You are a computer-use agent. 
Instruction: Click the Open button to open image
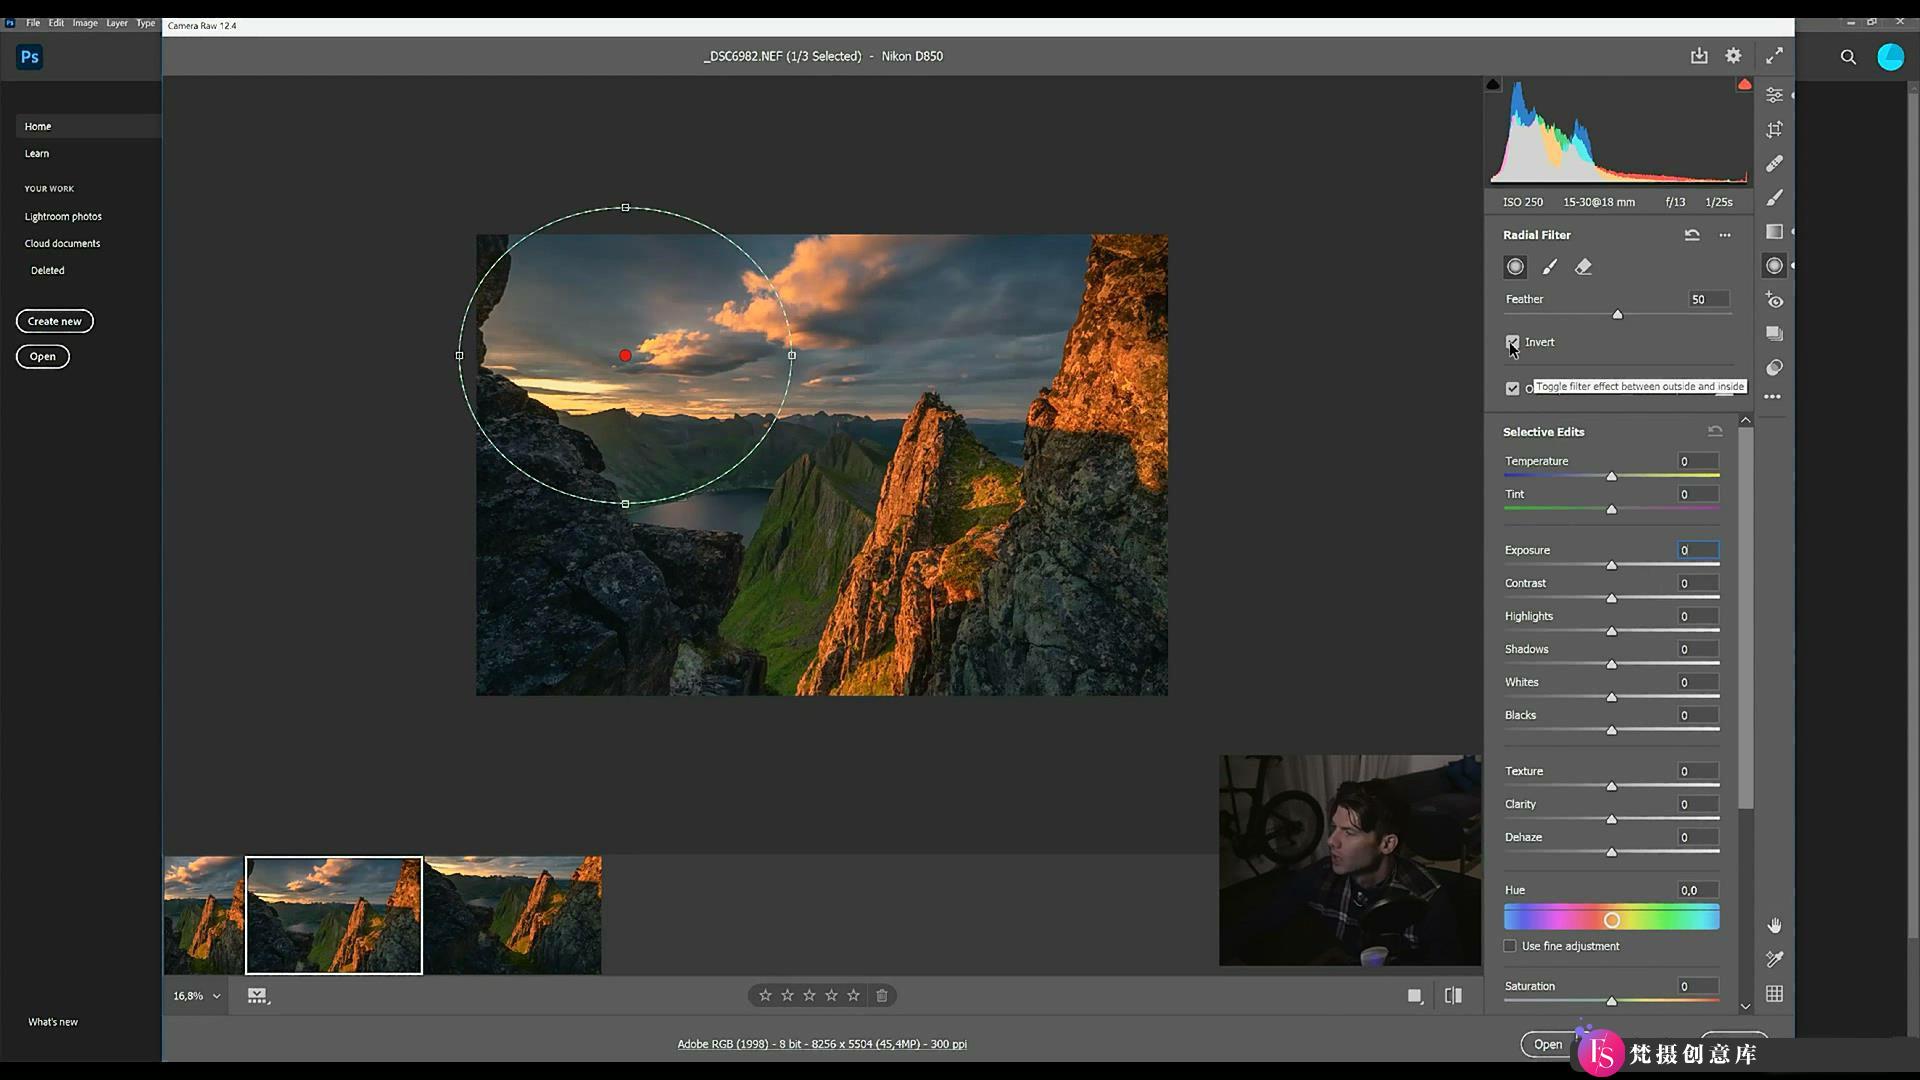point(1549,1043)
